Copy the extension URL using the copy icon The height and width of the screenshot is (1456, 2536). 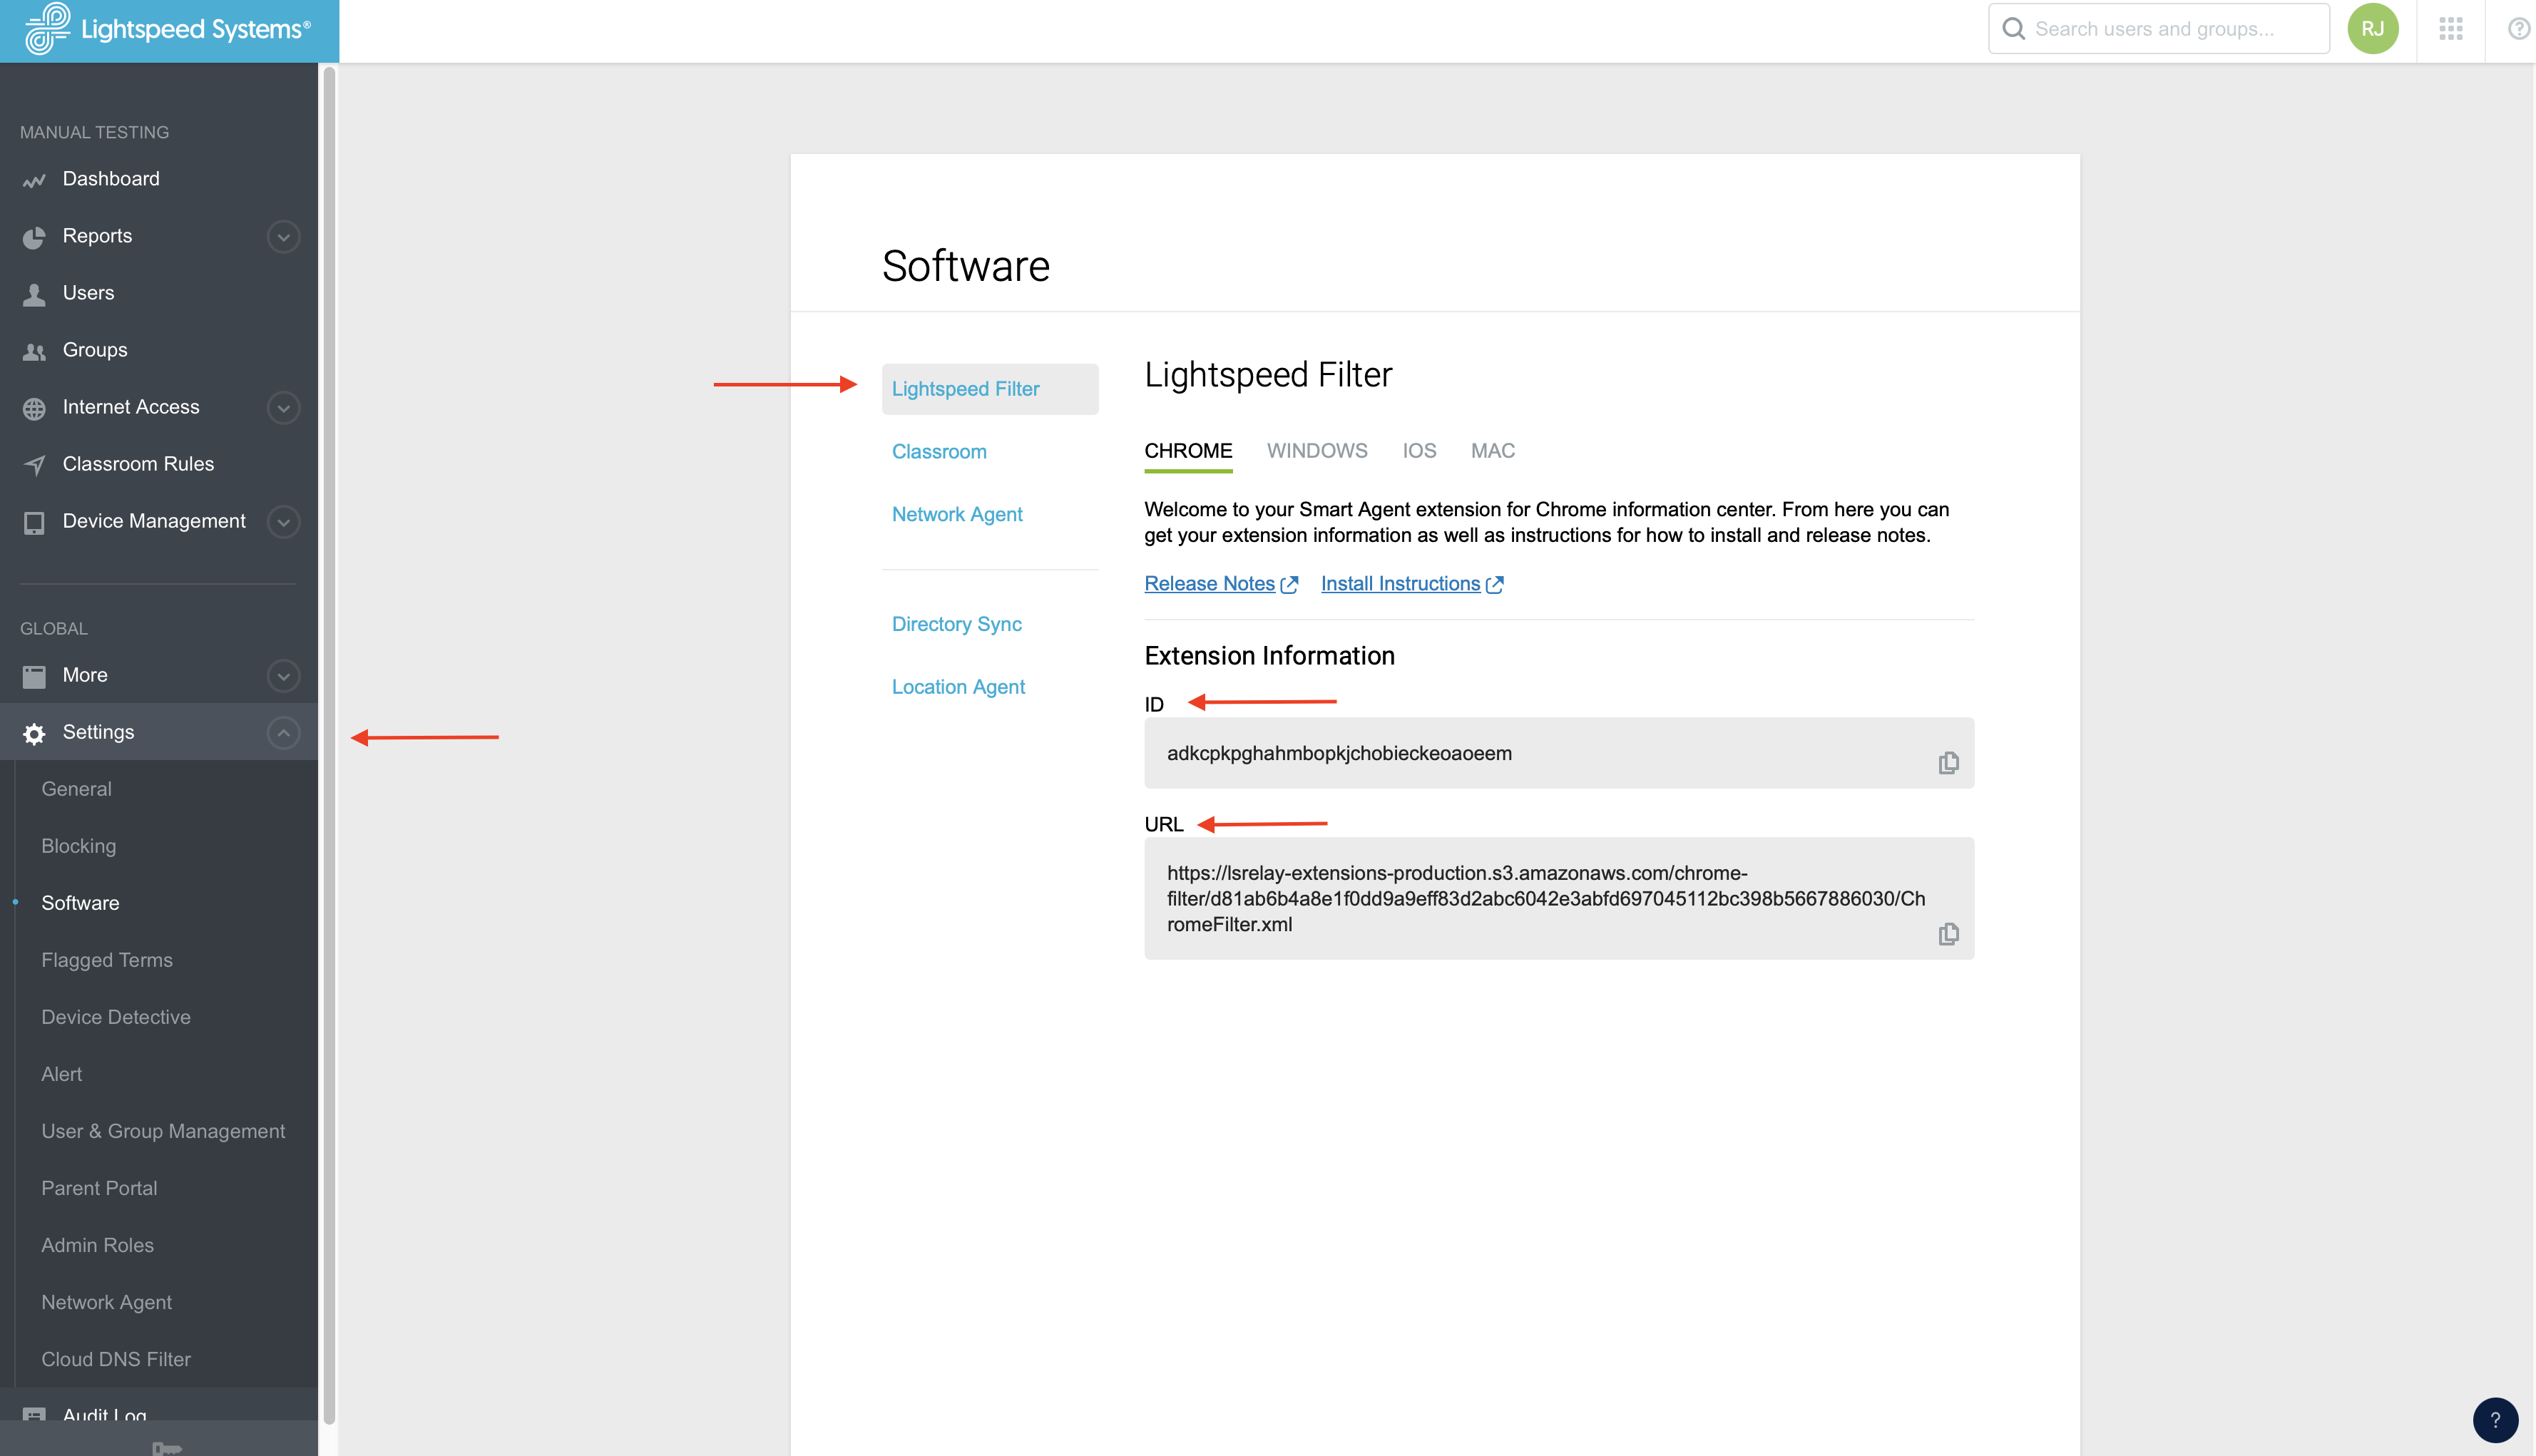tap(1949, 934)
